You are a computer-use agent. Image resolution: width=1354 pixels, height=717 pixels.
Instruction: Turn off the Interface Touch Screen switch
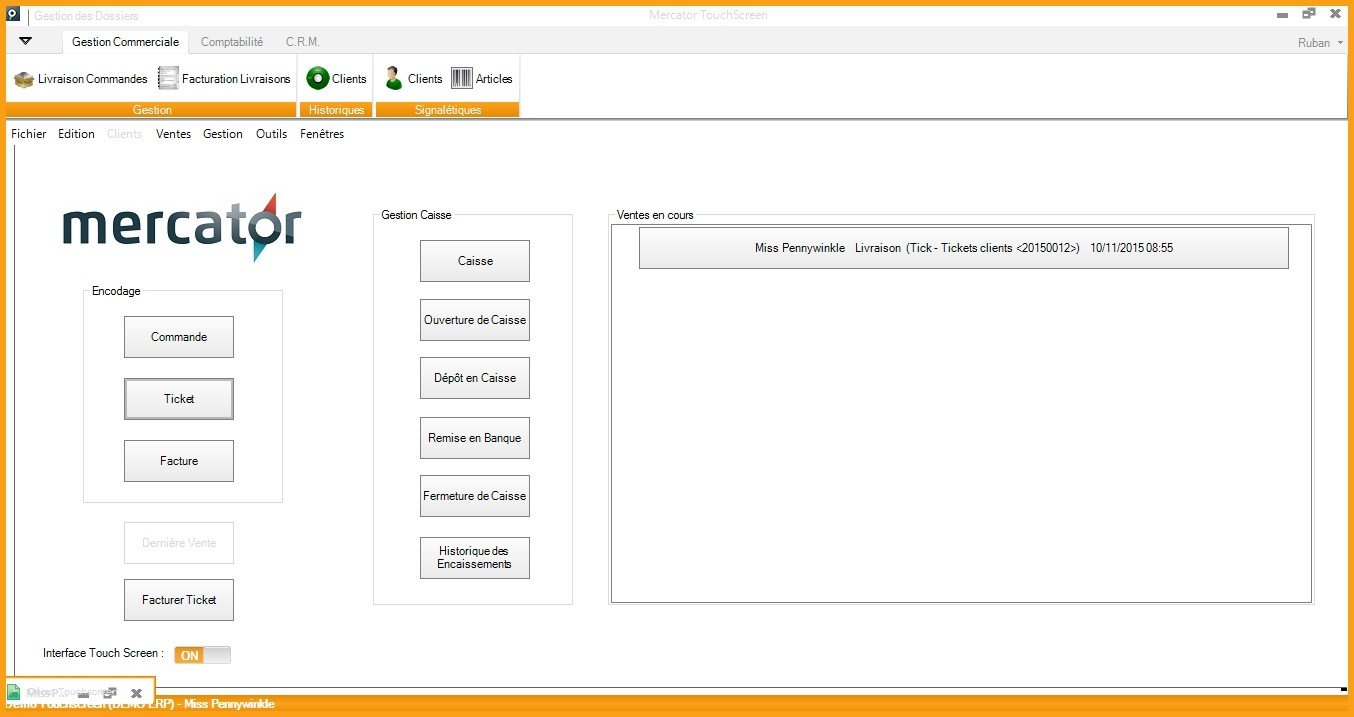[202, 655]
